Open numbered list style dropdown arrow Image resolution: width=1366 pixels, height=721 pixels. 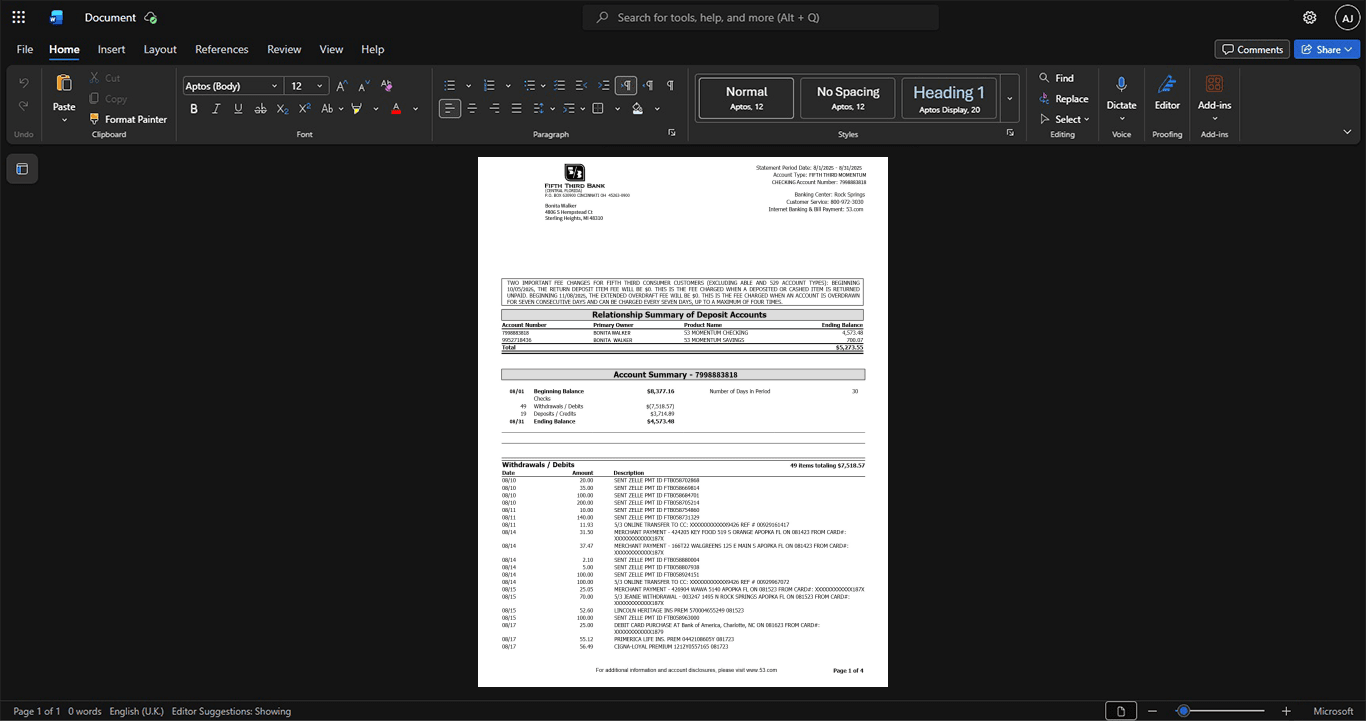pos(508,86)
